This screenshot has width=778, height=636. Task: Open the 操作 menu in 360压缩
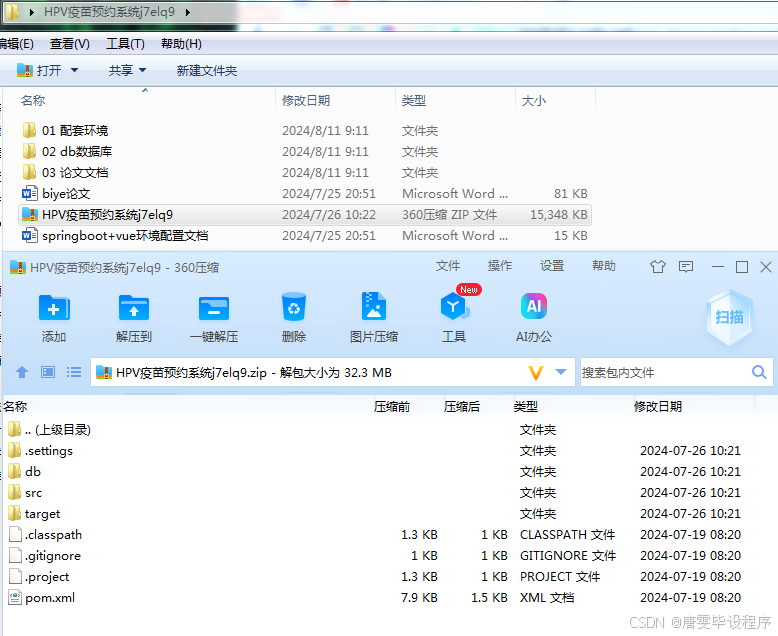(x=500, y=266)
